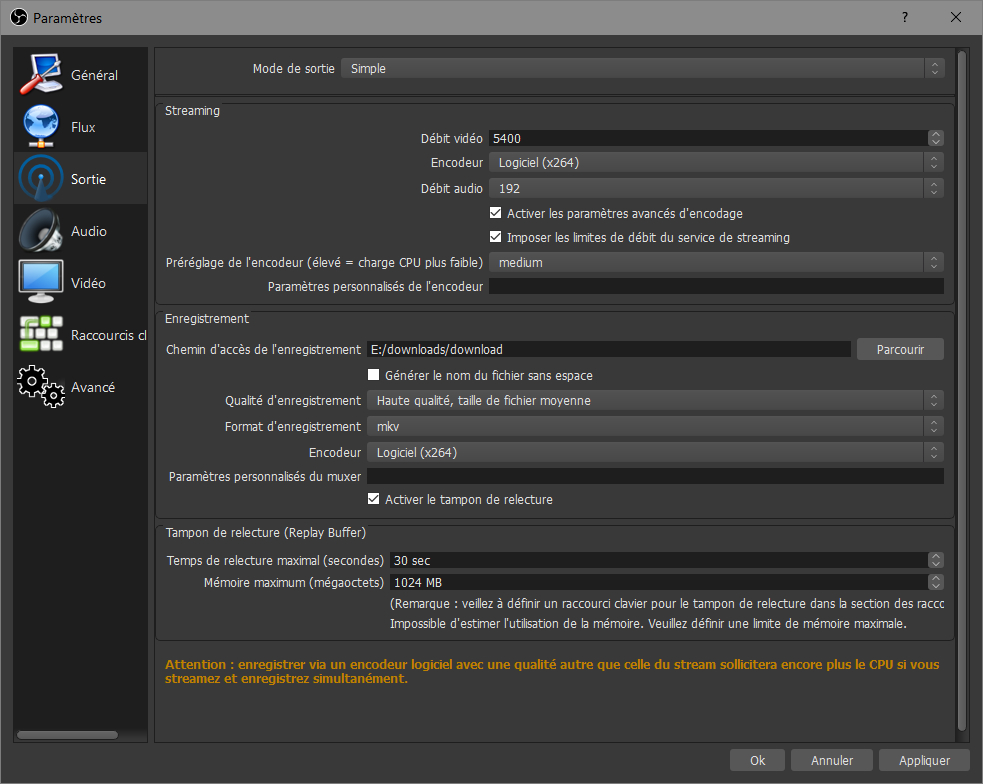983x784 pixels.
Task: Click the Parcourir button
Action: coord(900,349)
